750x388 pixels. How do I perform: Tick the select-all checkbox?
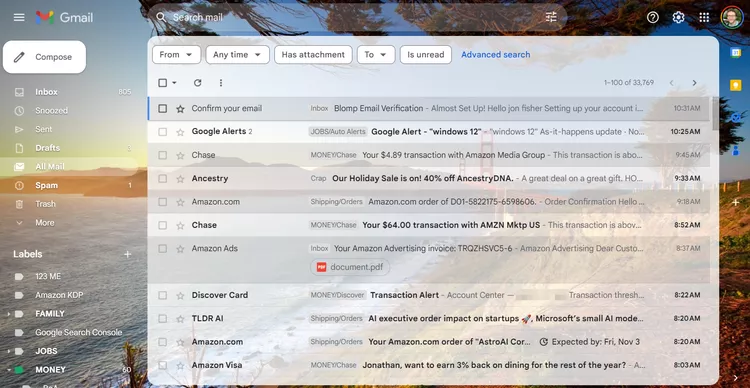pos(163,83)
